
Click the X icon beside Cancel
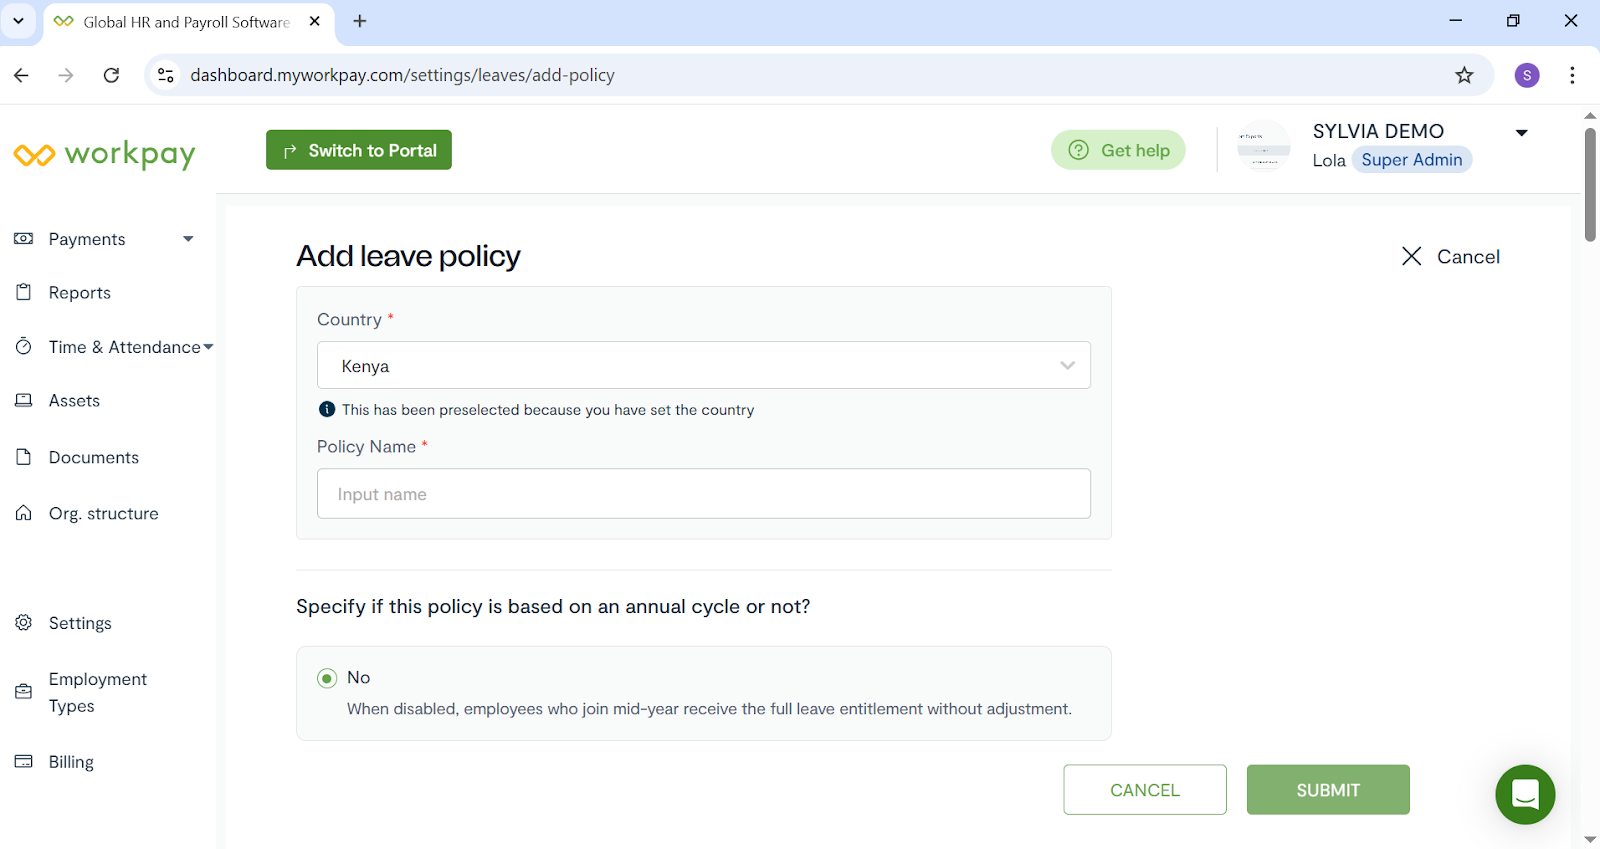click(x=1411, y=257)
